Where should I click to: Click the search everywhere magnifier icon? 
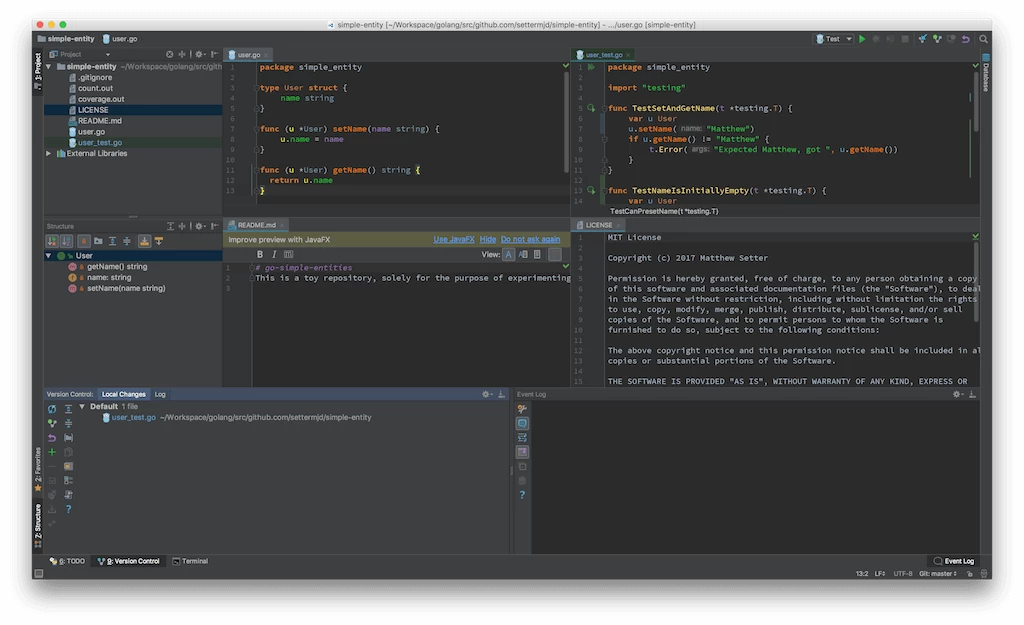[984, 39]
